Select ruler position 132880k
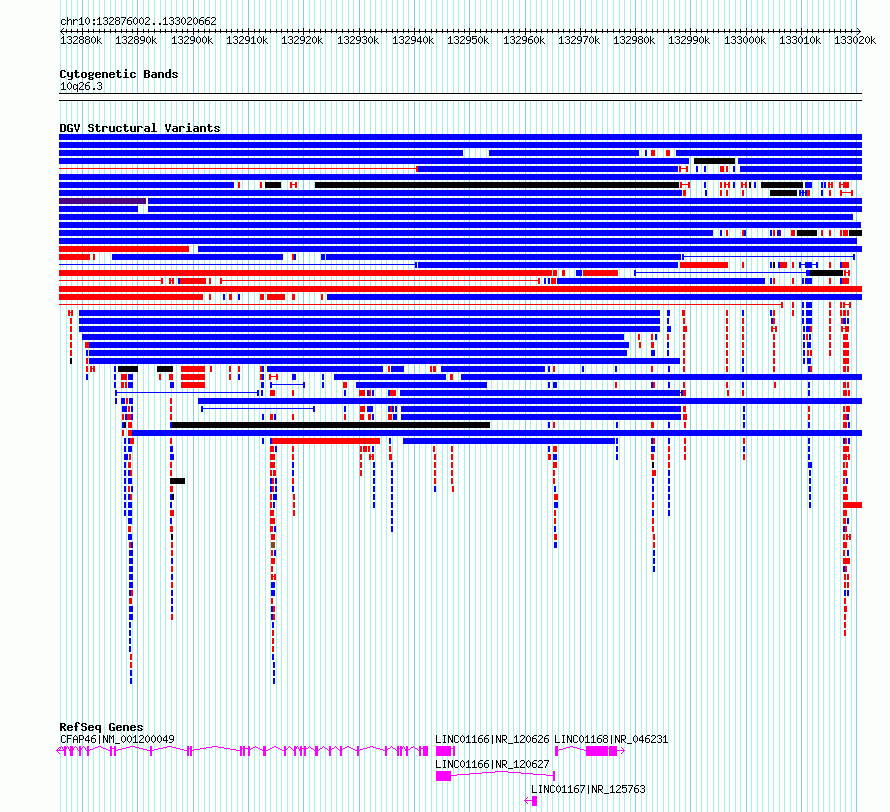Viewport: 890px width, 812px height. (x=81, y=40)
